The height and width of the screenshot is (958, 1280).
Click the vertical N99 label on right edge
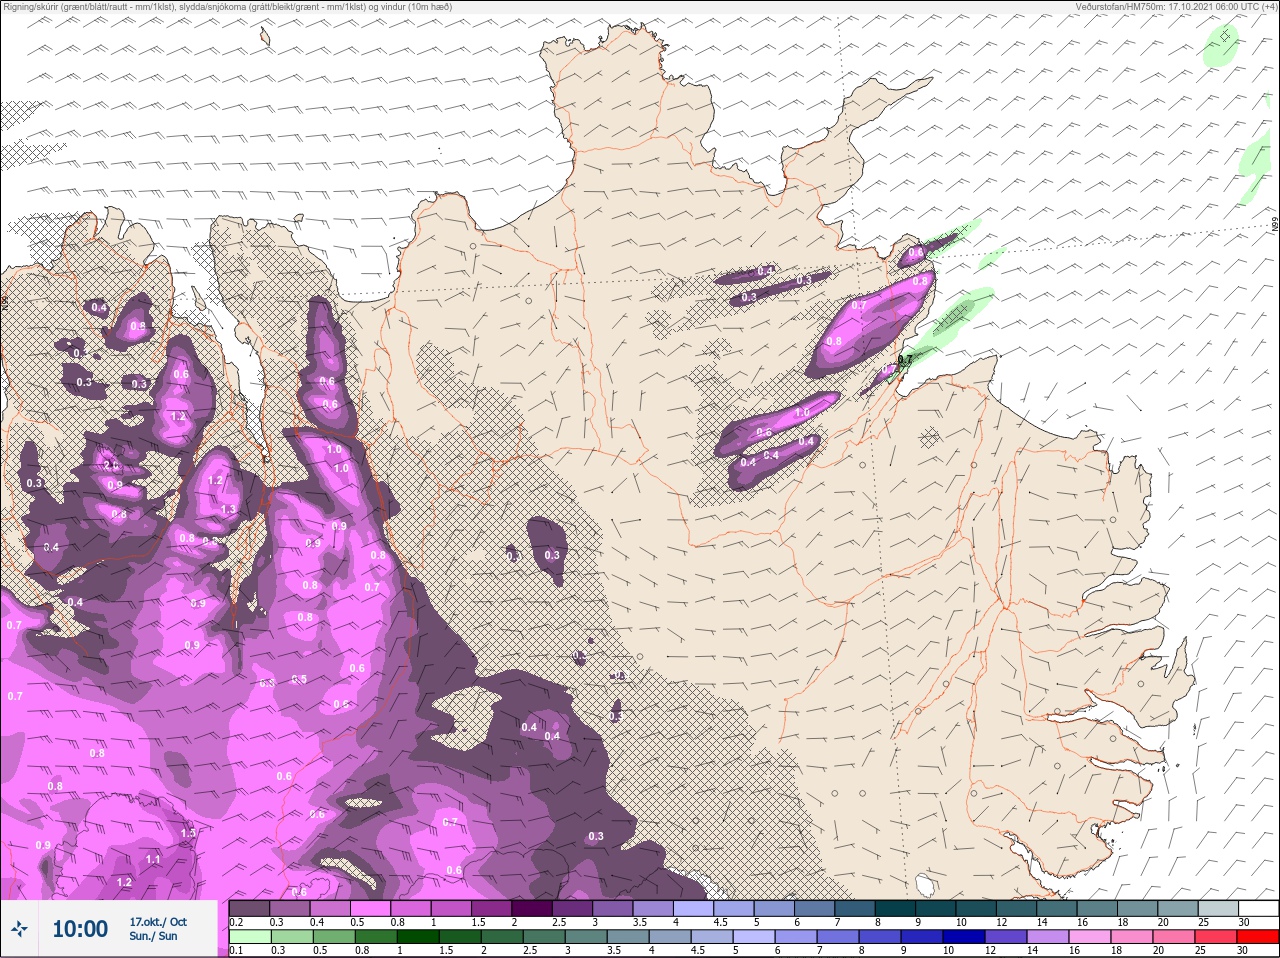(1275, 226)
